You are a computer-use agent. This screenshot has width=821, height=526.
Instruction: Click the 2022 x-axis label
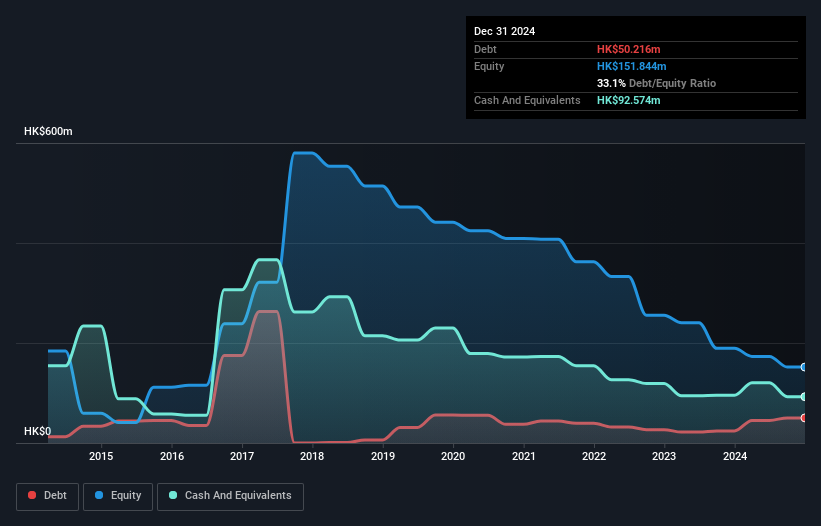(x=594, y=456)
